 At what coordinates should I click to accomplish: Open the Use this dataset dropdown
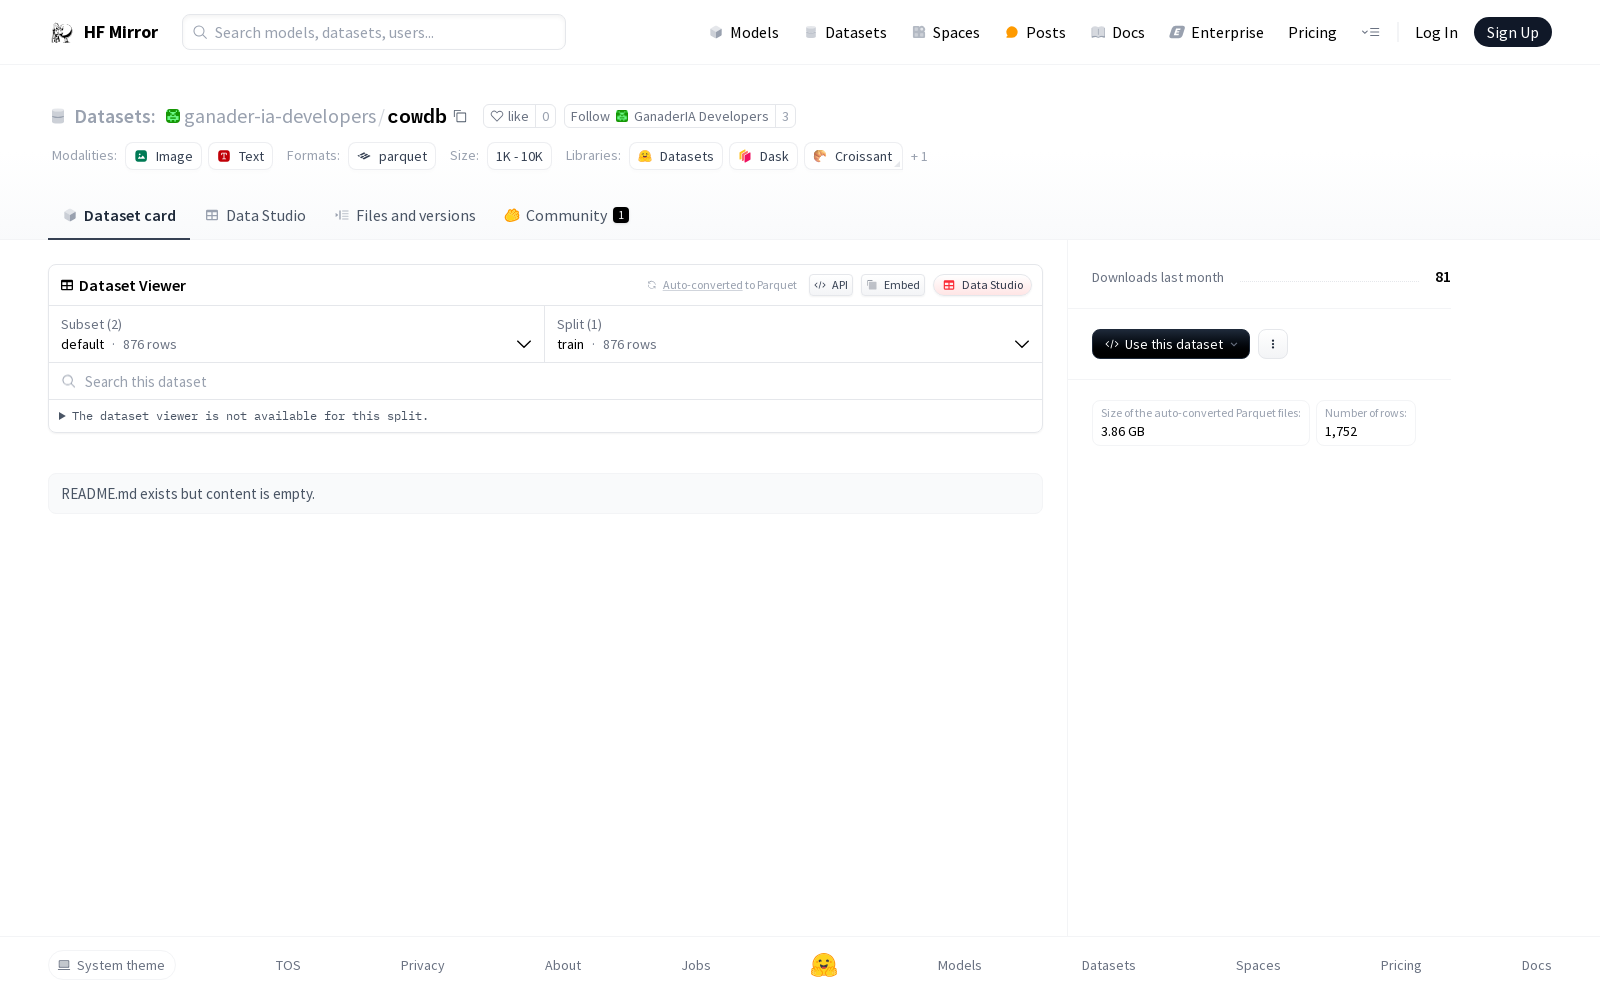(x=1171, y=344)
